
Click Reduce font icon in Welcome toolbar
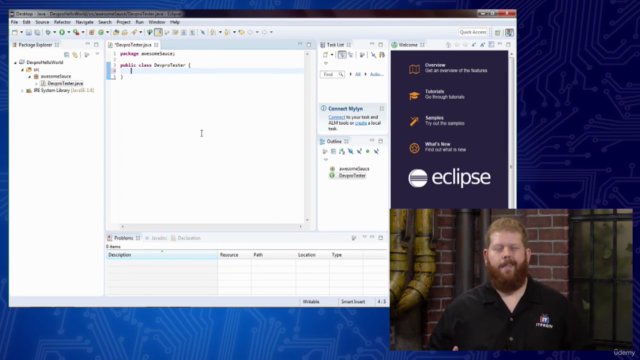point(473,44)
